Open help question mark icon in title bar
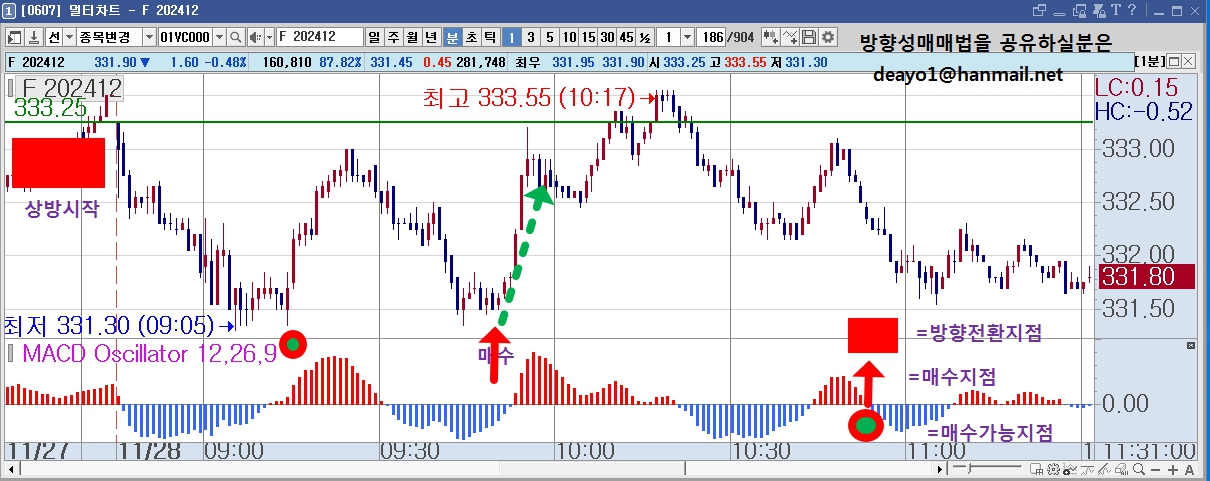 click(1132, 10)
